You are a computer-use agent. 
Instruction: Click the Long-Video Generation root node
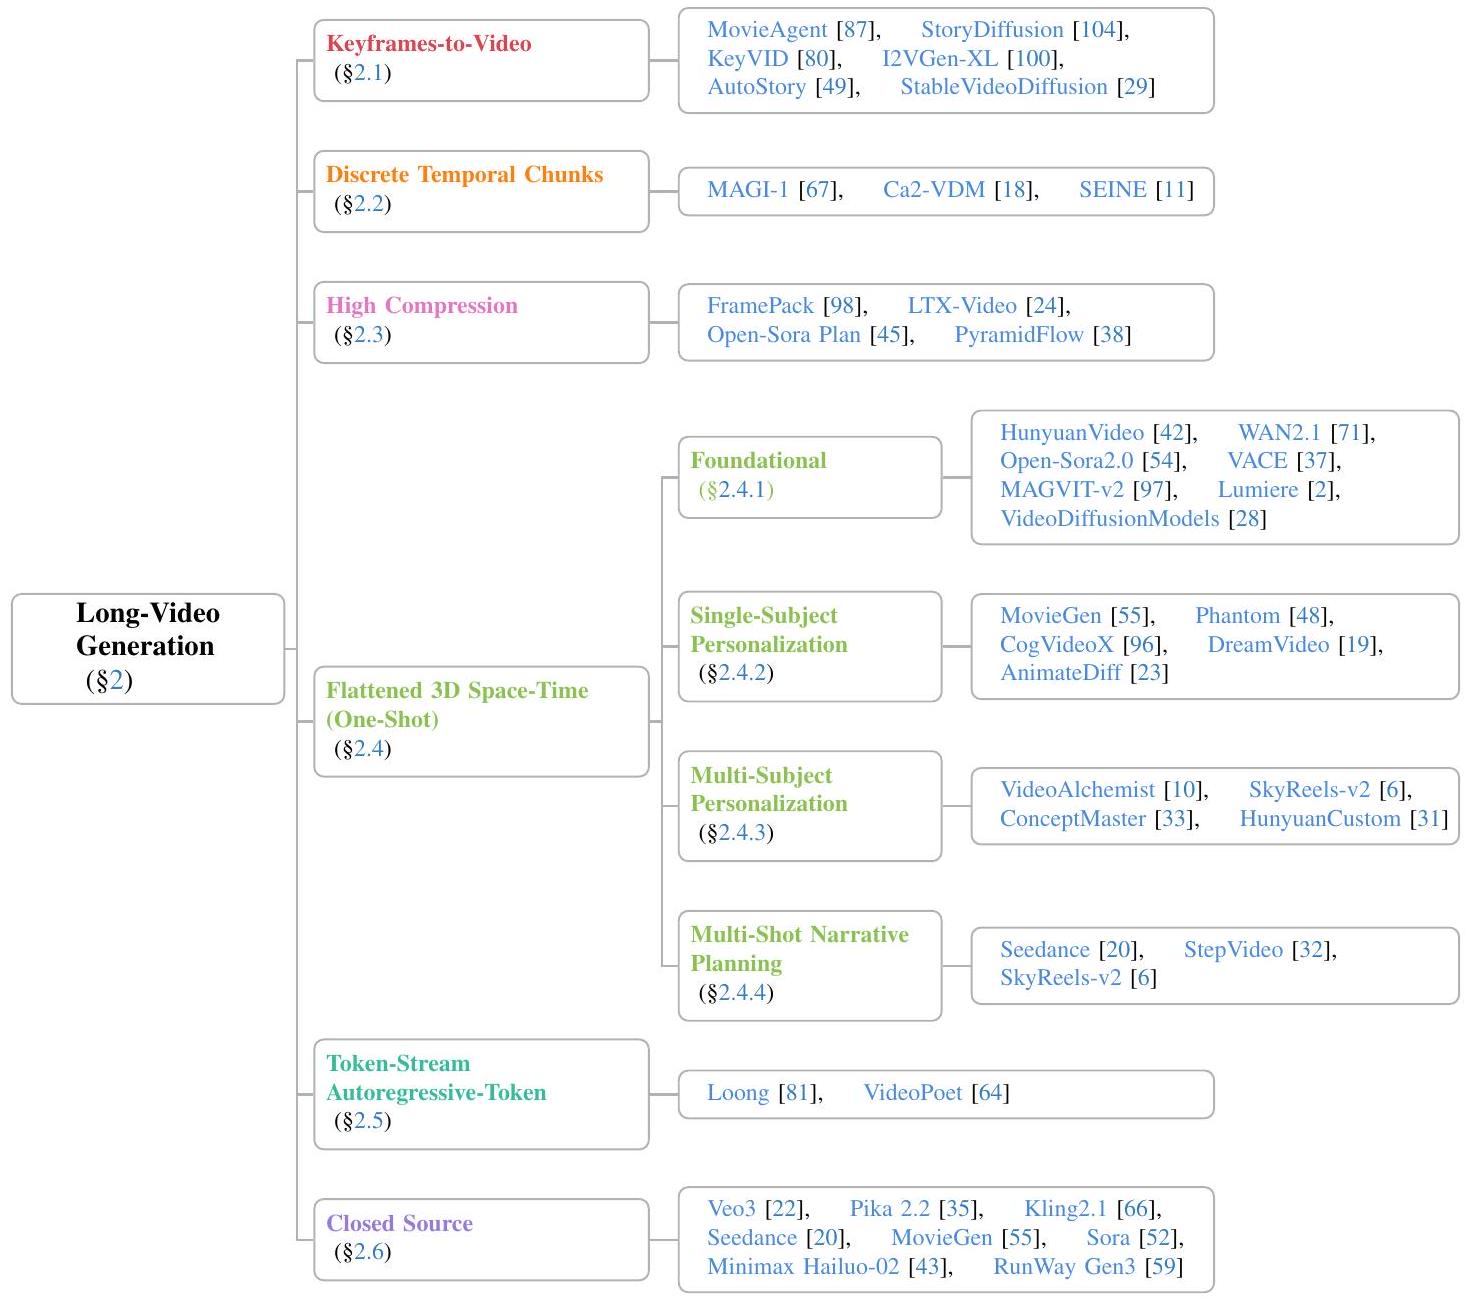pyautogui.click(x=148, y=648)
